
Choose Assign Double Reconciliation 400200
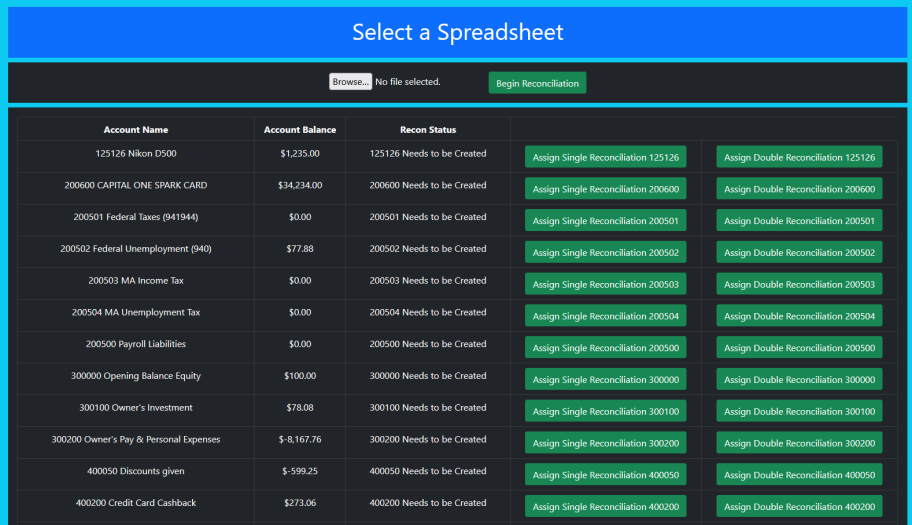tap(799, 507)
